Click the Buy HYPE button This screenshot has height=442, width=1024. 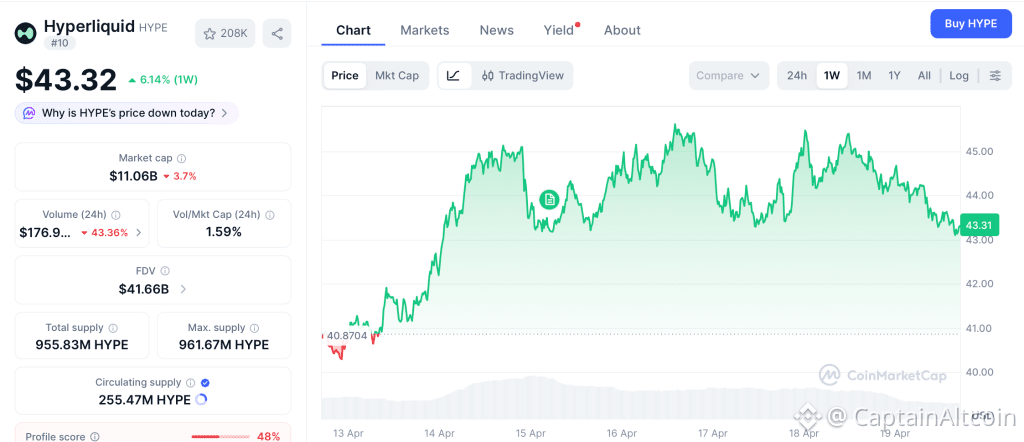click(970, 24)
